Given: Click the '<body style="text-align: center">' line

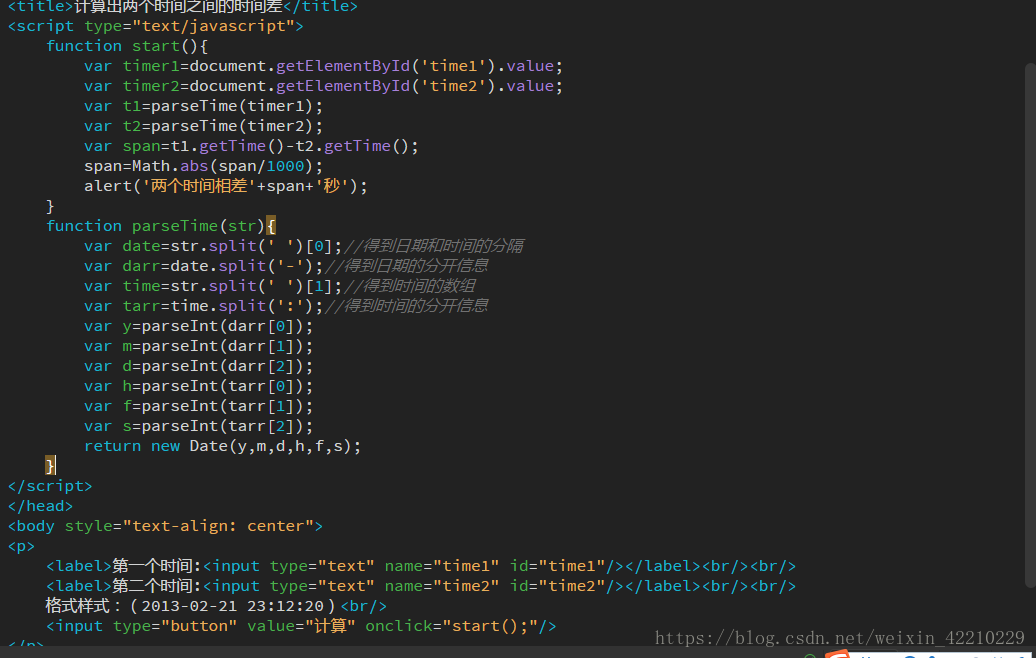Looking at the screenshot, I should coord(165,527).
